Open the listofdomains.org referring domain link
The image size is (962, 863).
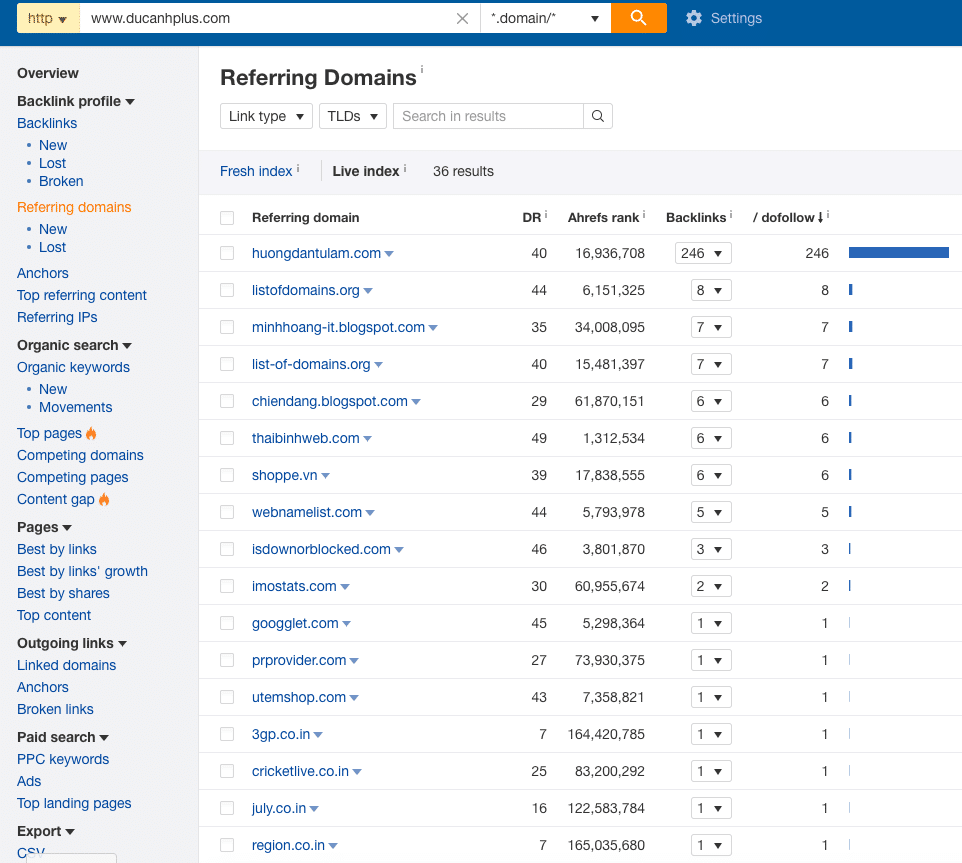306,290
